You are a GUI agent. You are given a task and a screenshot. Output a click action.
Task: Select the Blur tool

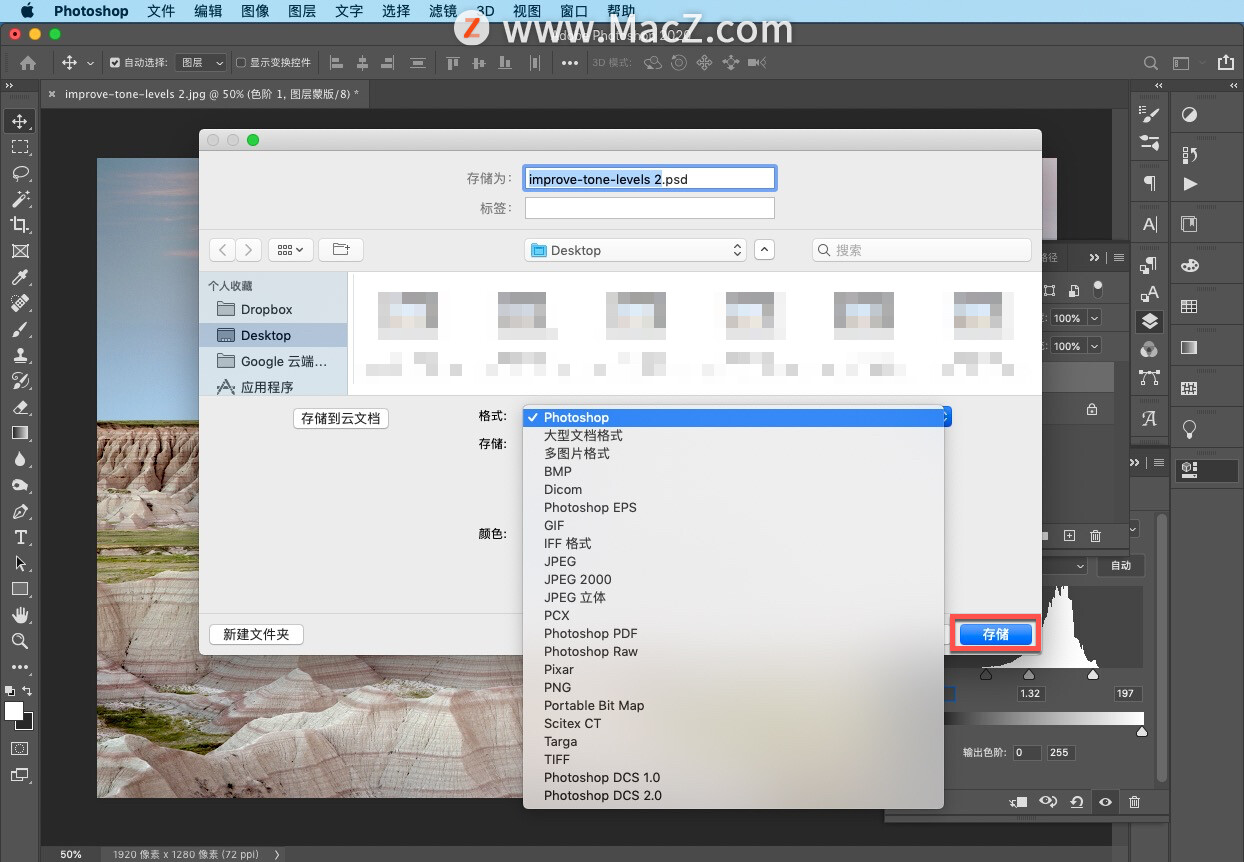click(19, 459)
